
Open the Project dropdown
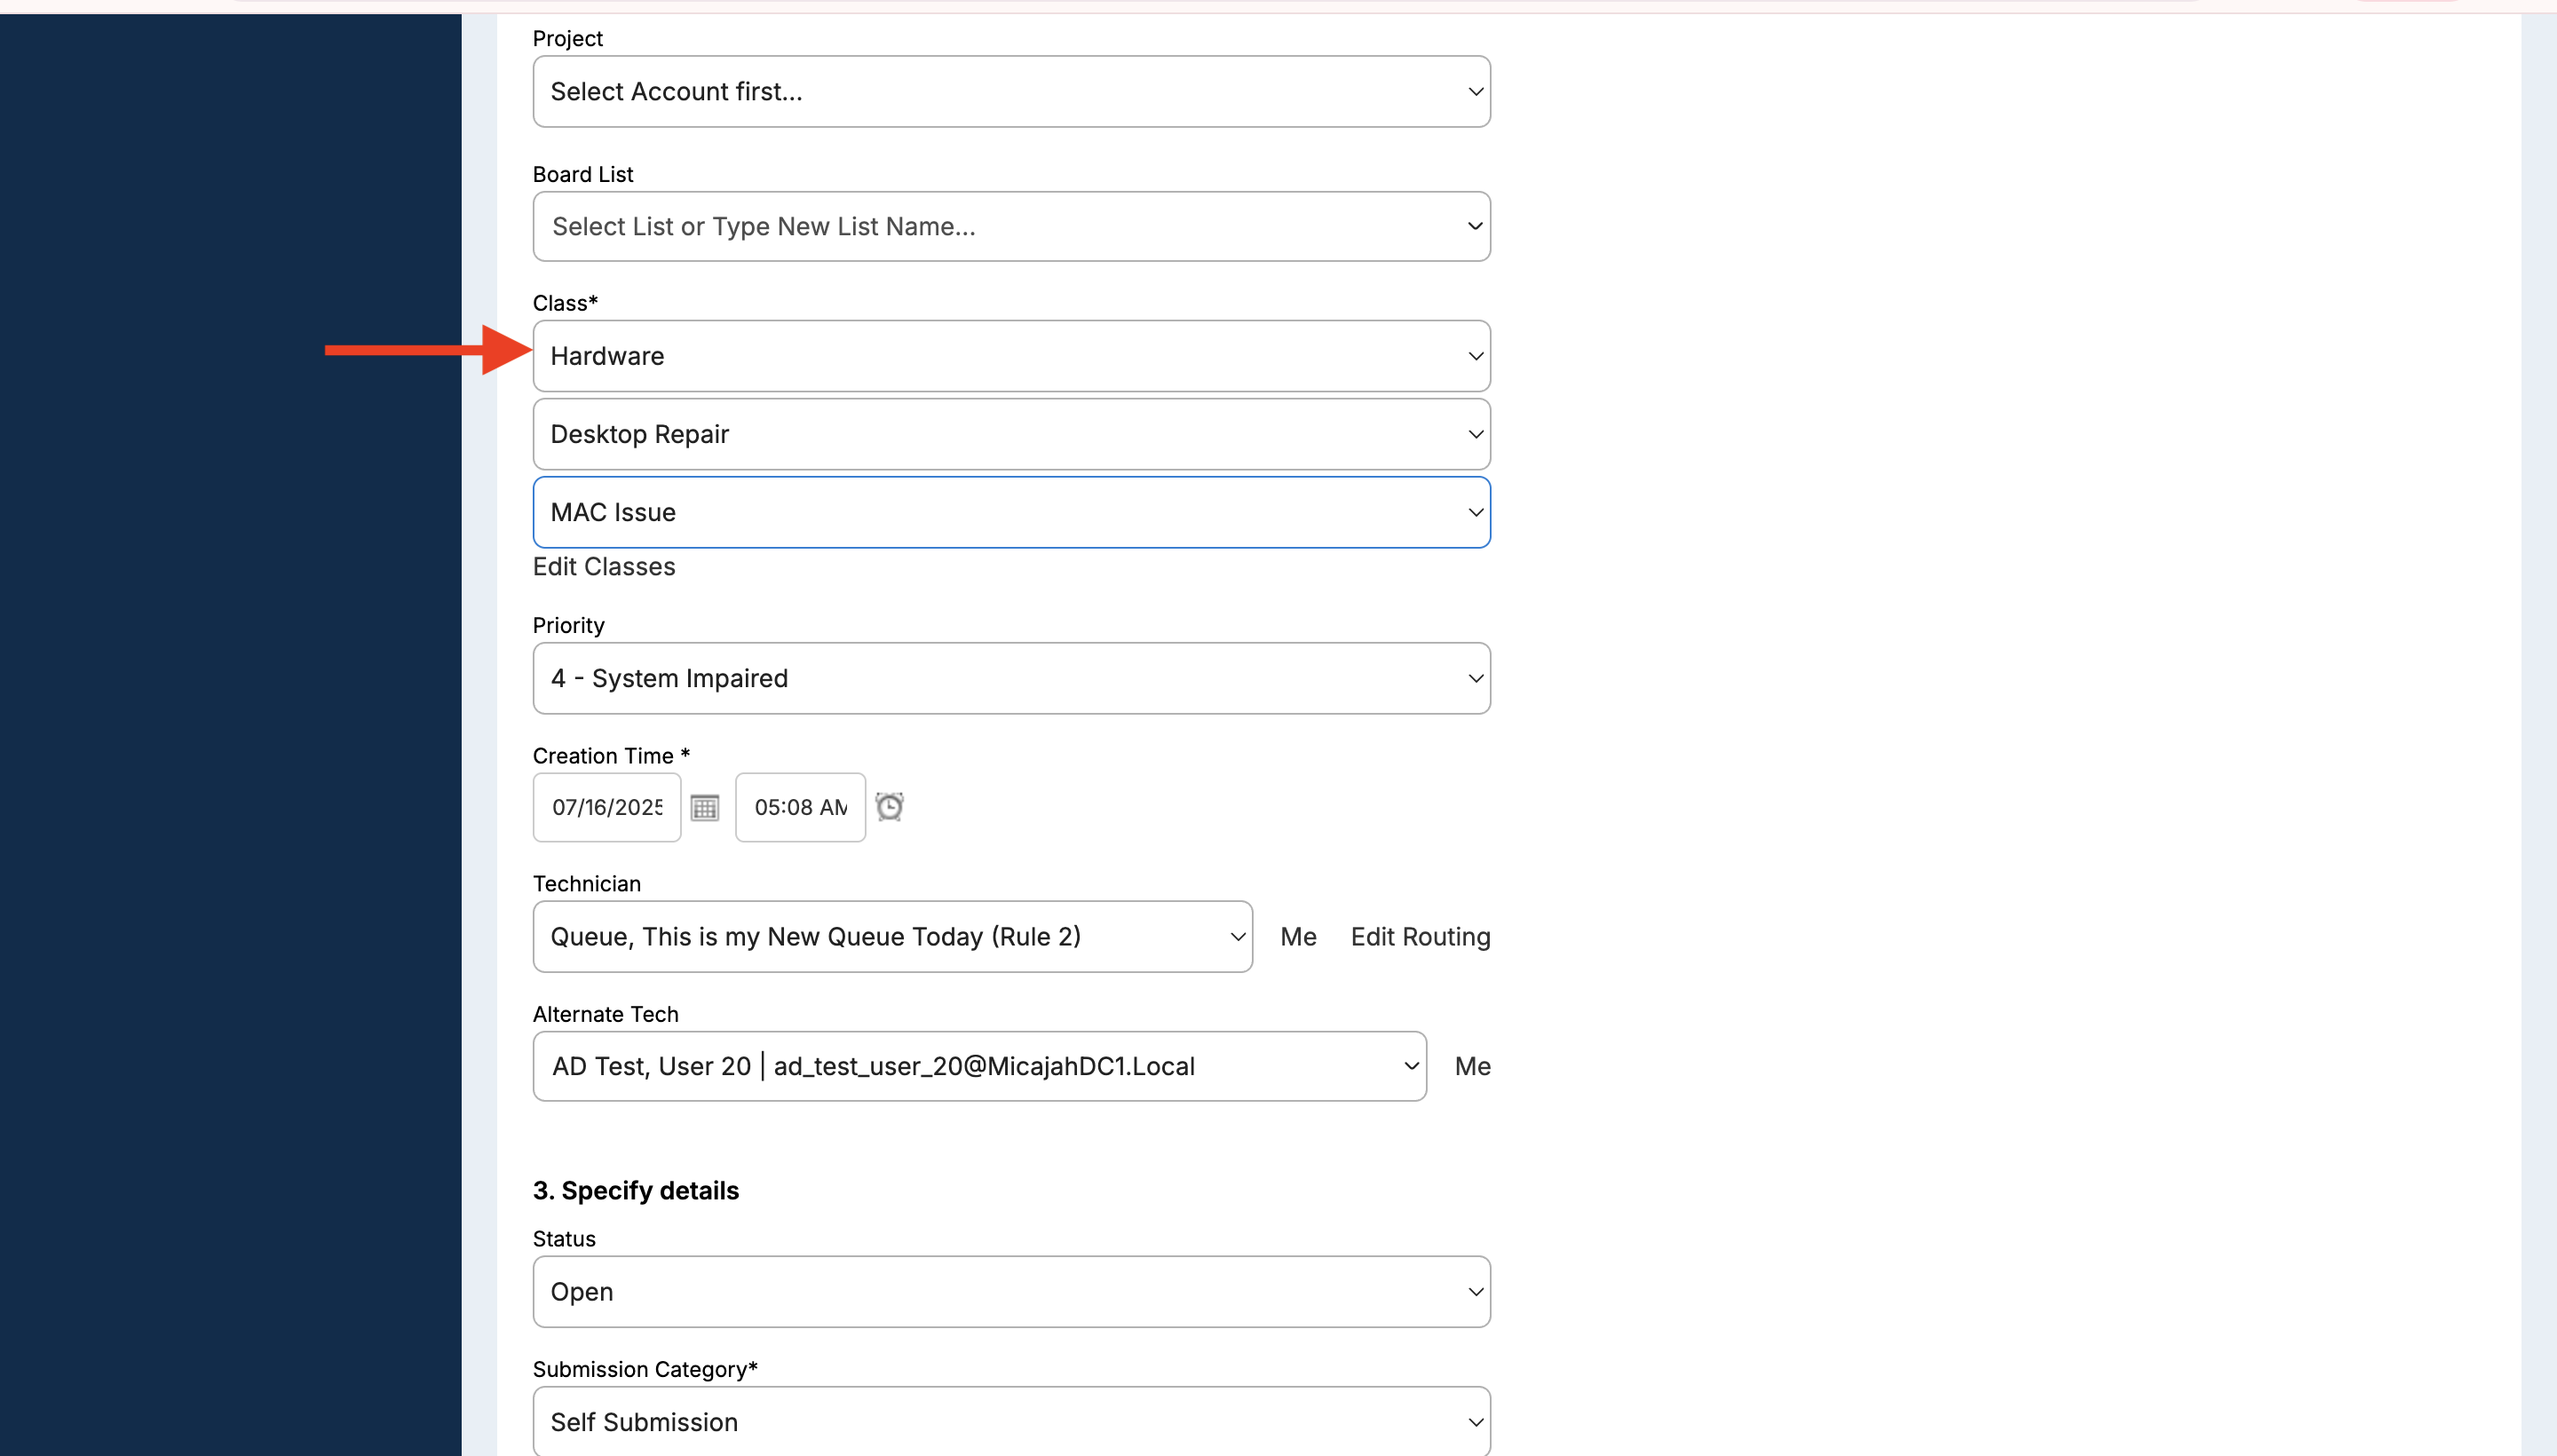pos(1010,91)
